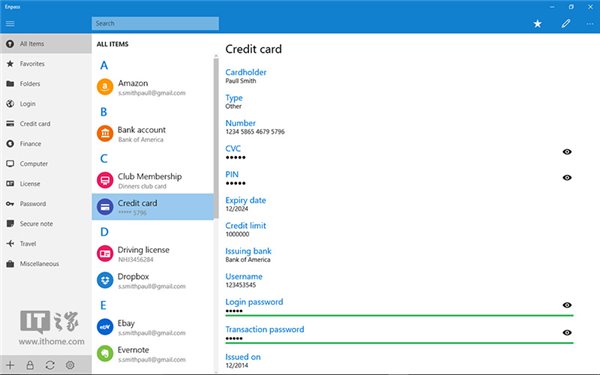Click the Travel airplane icon

pyautogui.click(x=10, y=243)
